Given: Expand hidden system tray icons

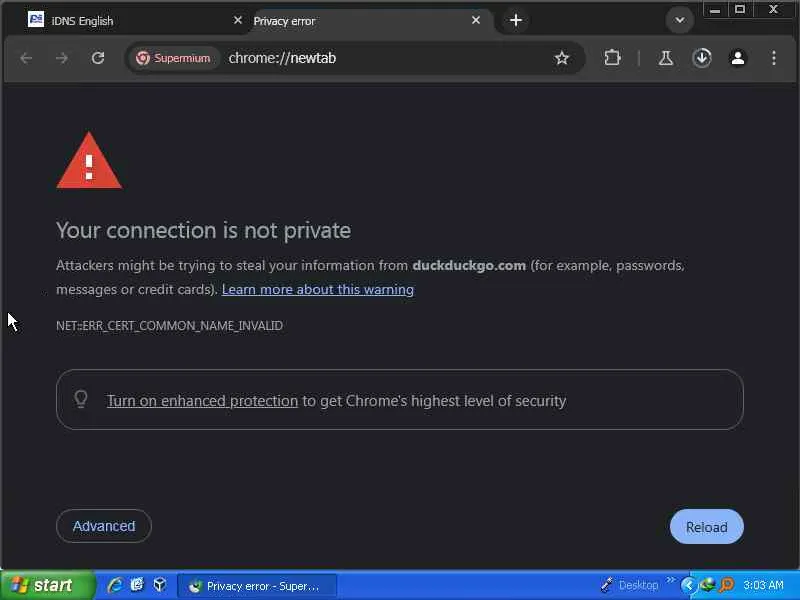Looking at the screenshot, I should [x=688, y=585].
